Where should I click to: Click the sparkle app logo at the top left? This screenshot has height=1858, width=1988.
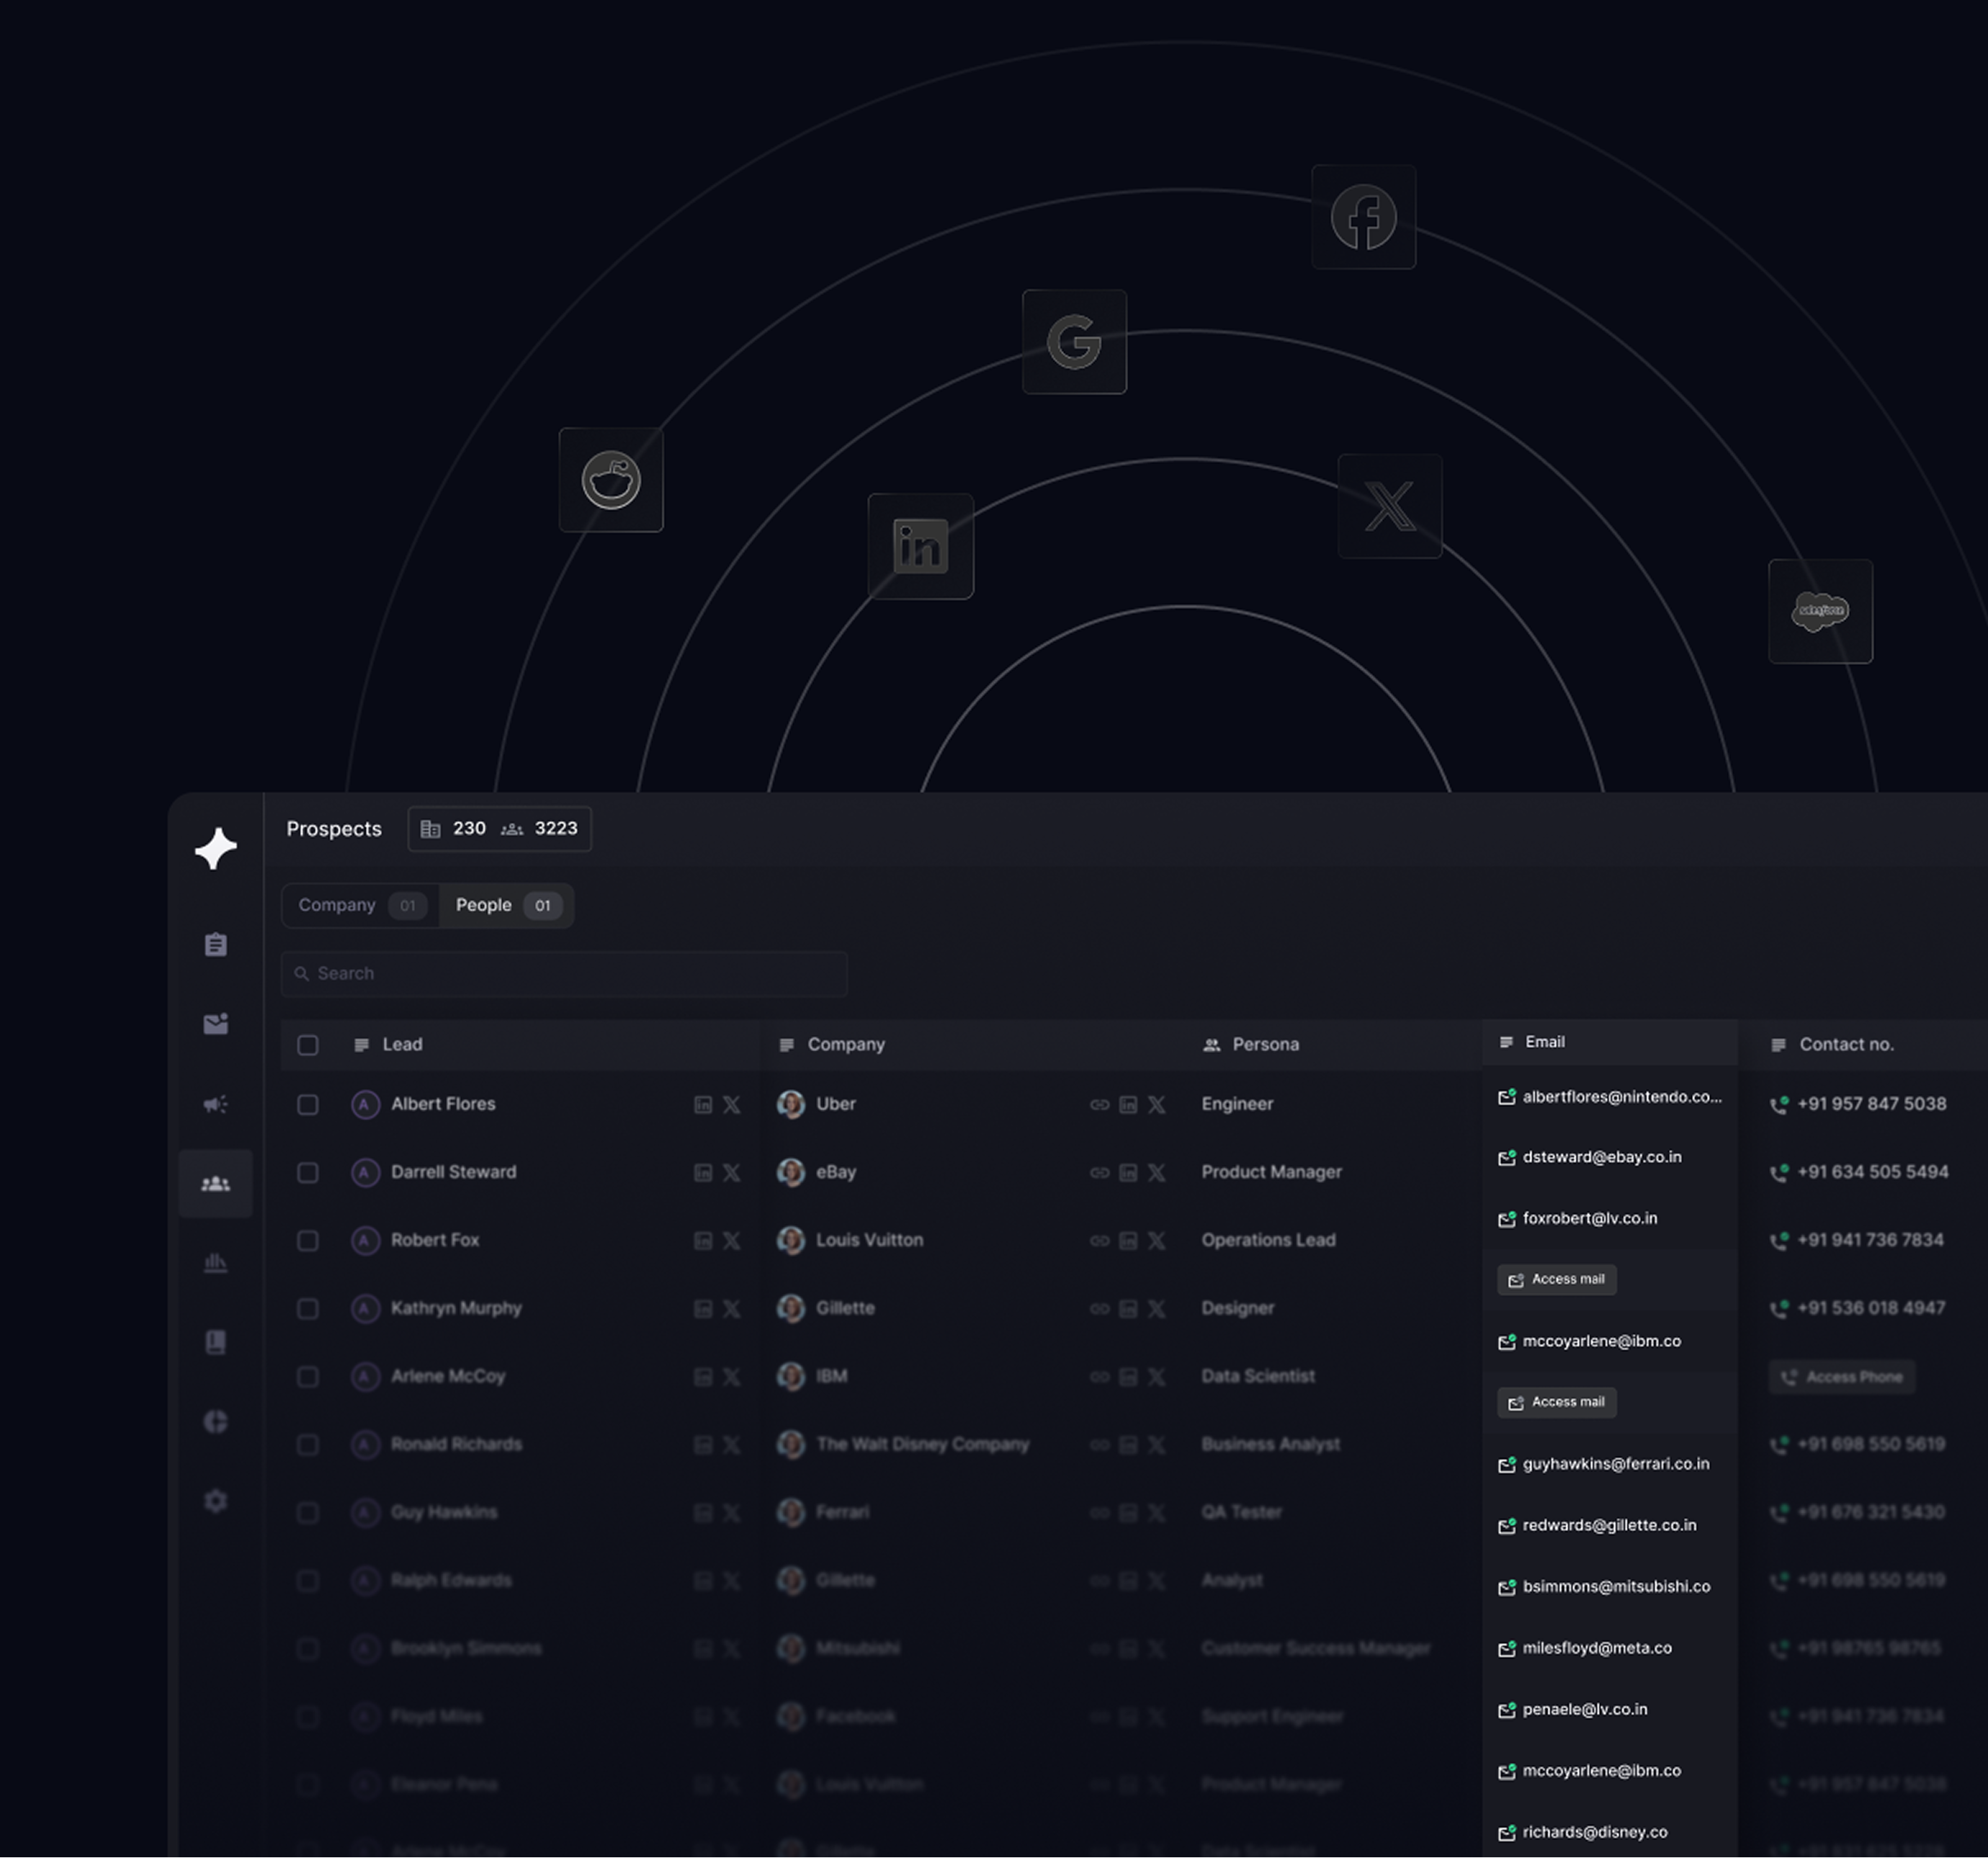point(215,848)
